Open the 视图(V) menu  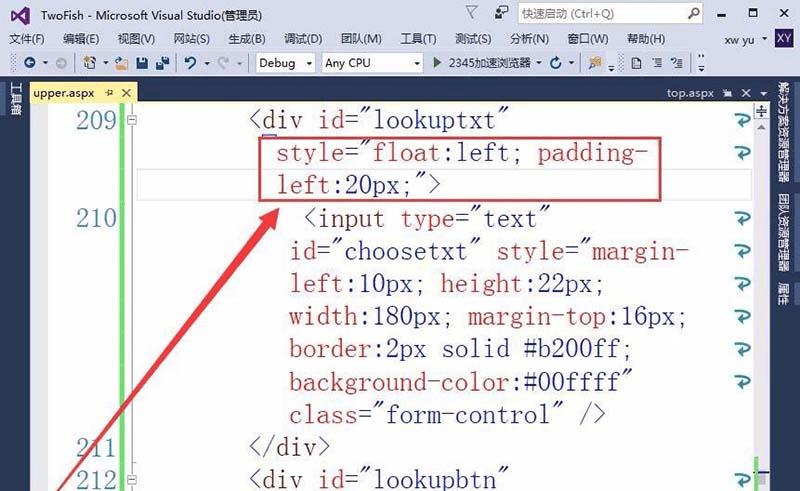(136, 39)
